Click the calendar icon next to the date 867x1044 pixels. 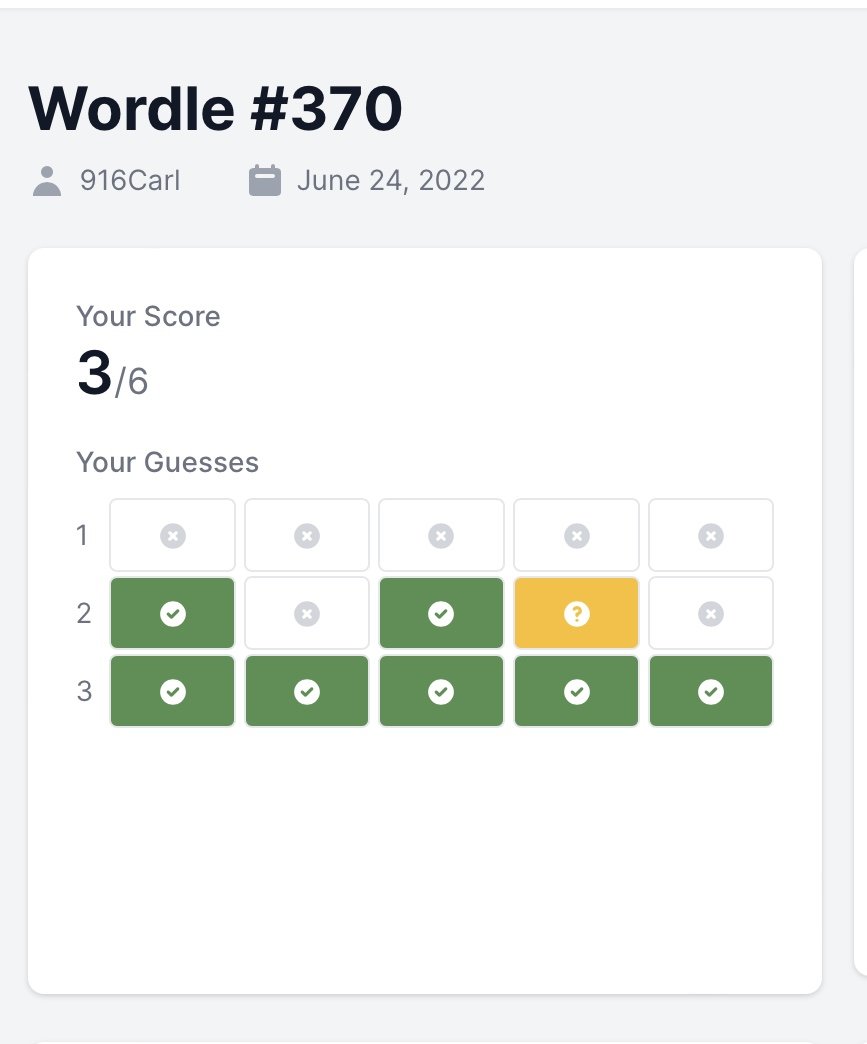pyautogui.click(x=265, y=181)
